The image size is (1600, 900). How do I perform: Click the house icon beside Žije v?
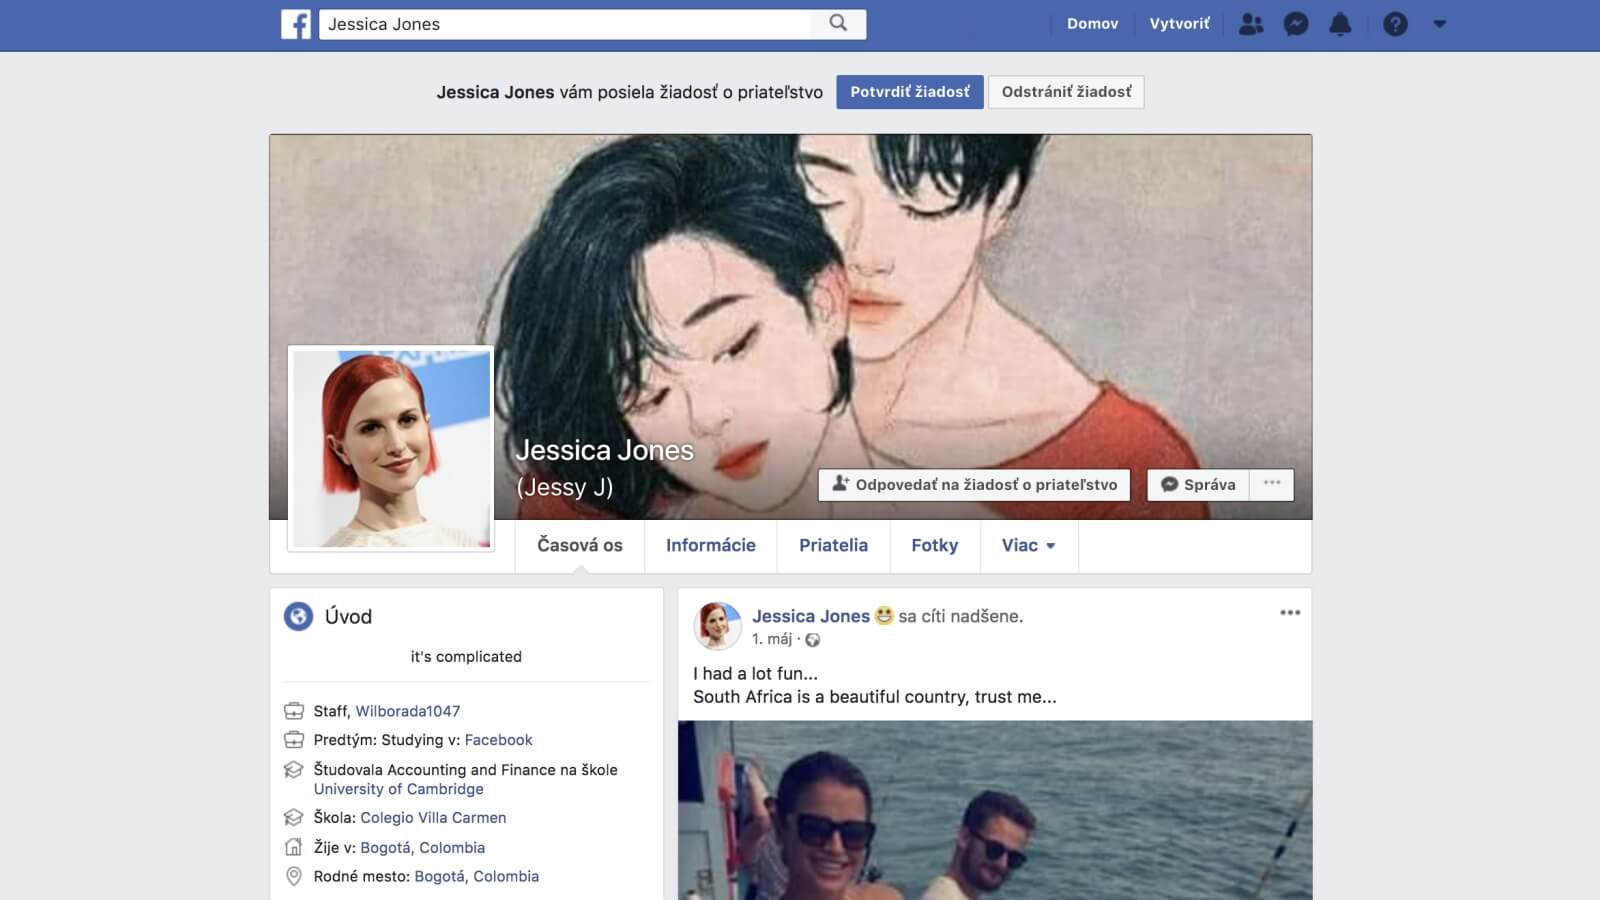[x=294, y=847]
